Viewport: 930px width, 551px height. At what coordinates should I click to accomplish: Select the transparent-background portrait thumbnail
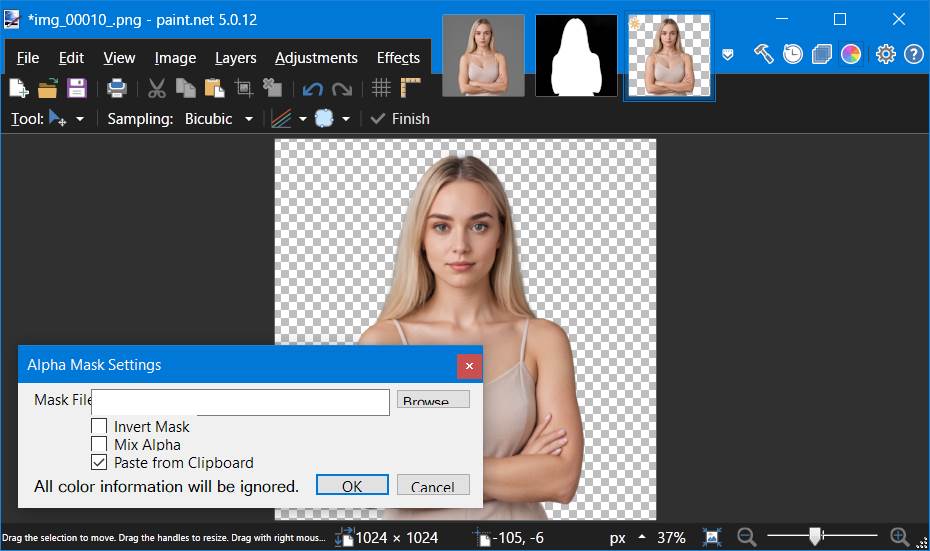pyautogui.click(x=669, y=56)
